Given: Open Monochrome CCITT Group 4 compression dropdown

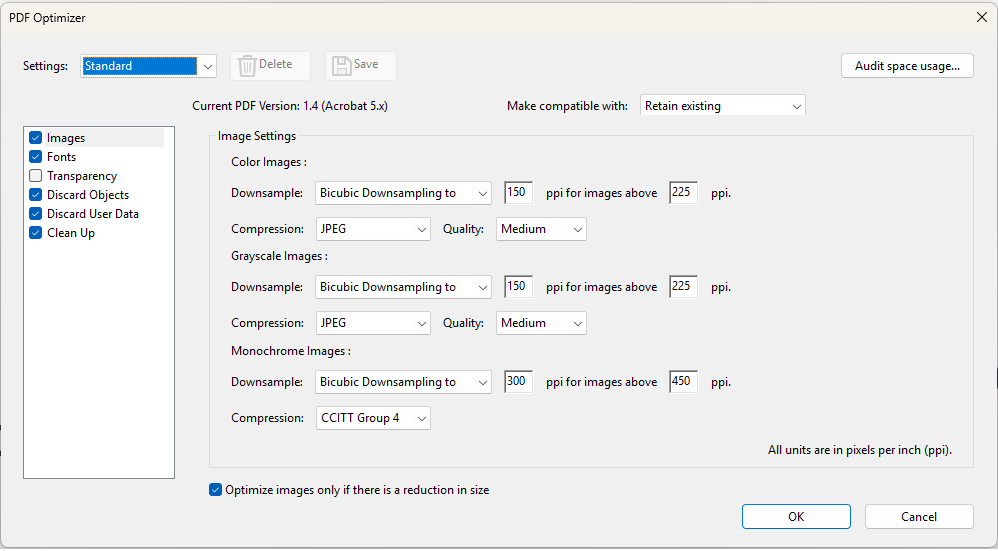Looking at the screenshot, I should [x=373, y=418].
